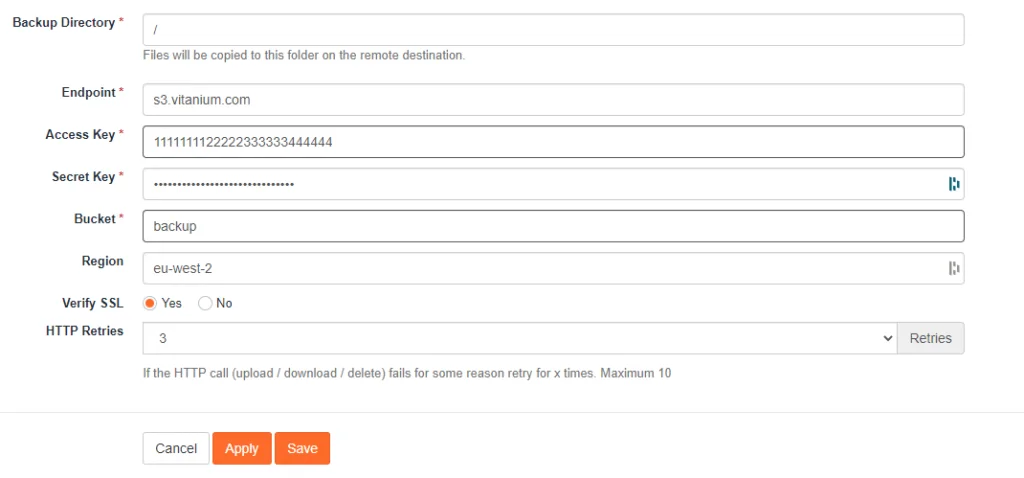Click the password manager icon in Secret Key field

[953, 184]
